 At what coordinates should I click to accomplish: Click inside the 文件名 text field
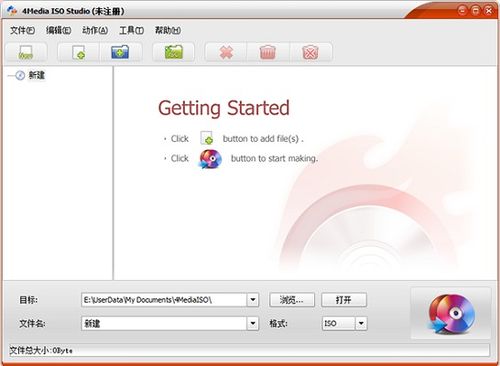click(x=164, y=323)
